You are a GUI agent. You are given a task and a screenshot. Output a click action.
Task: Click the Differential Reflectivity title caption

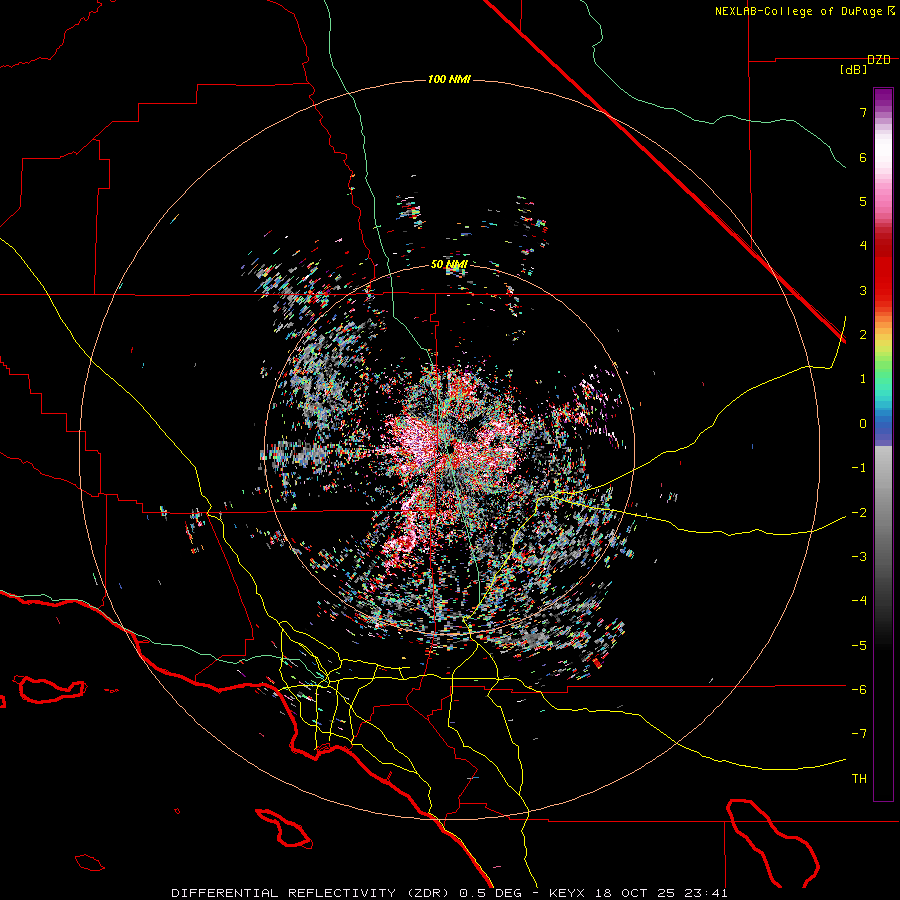click(x=449, y=893)
